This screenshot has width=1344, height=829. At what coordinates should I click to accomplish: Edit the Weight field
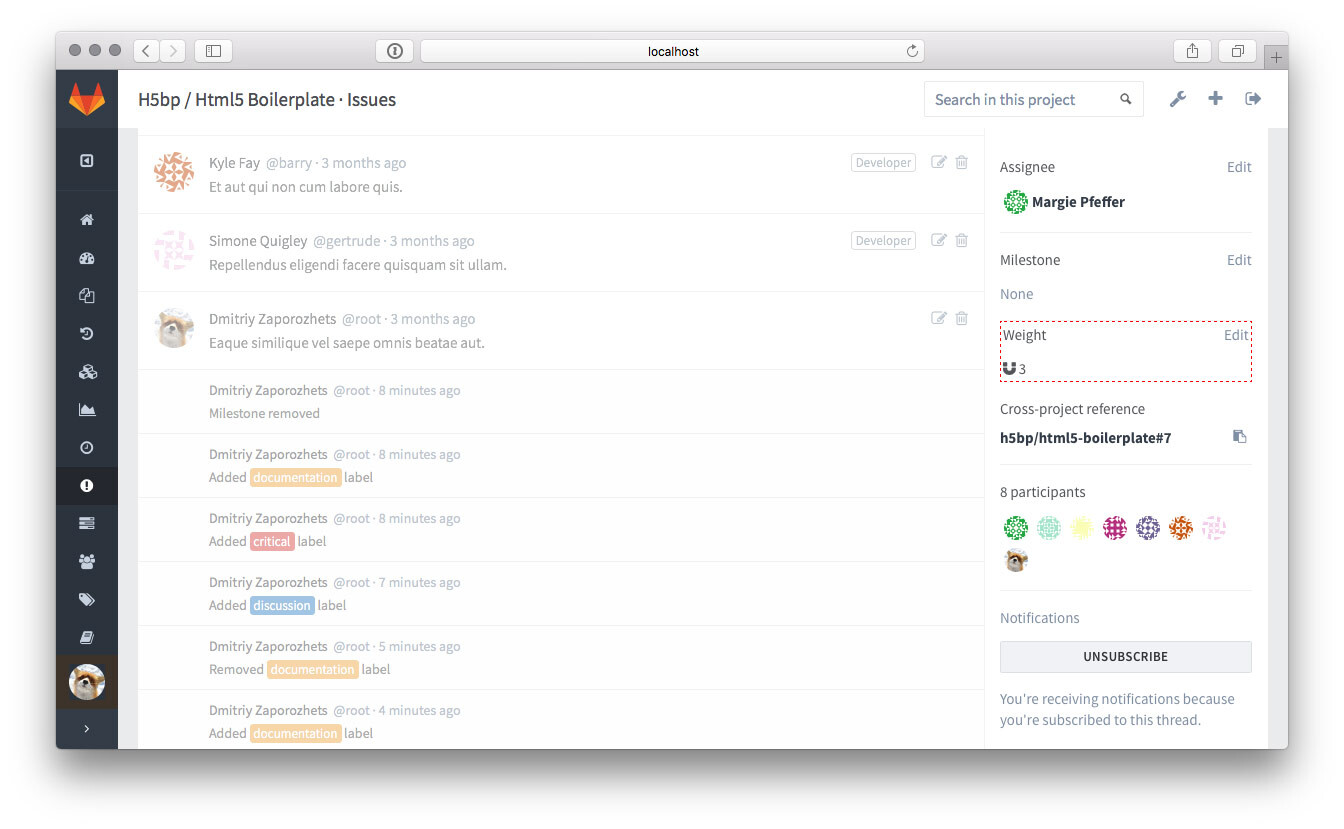1237,335
